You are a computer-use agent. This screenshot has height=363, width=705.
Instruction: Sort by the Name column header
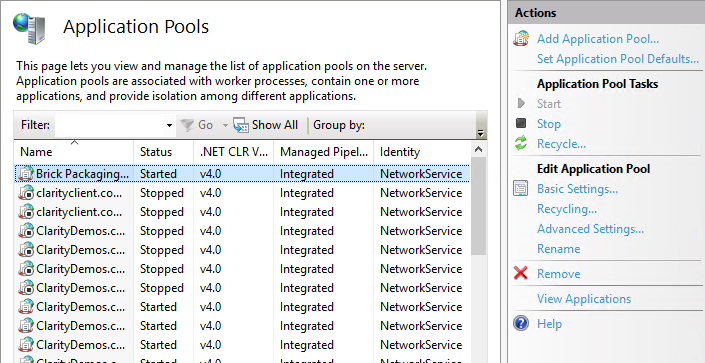click(74, 152)
